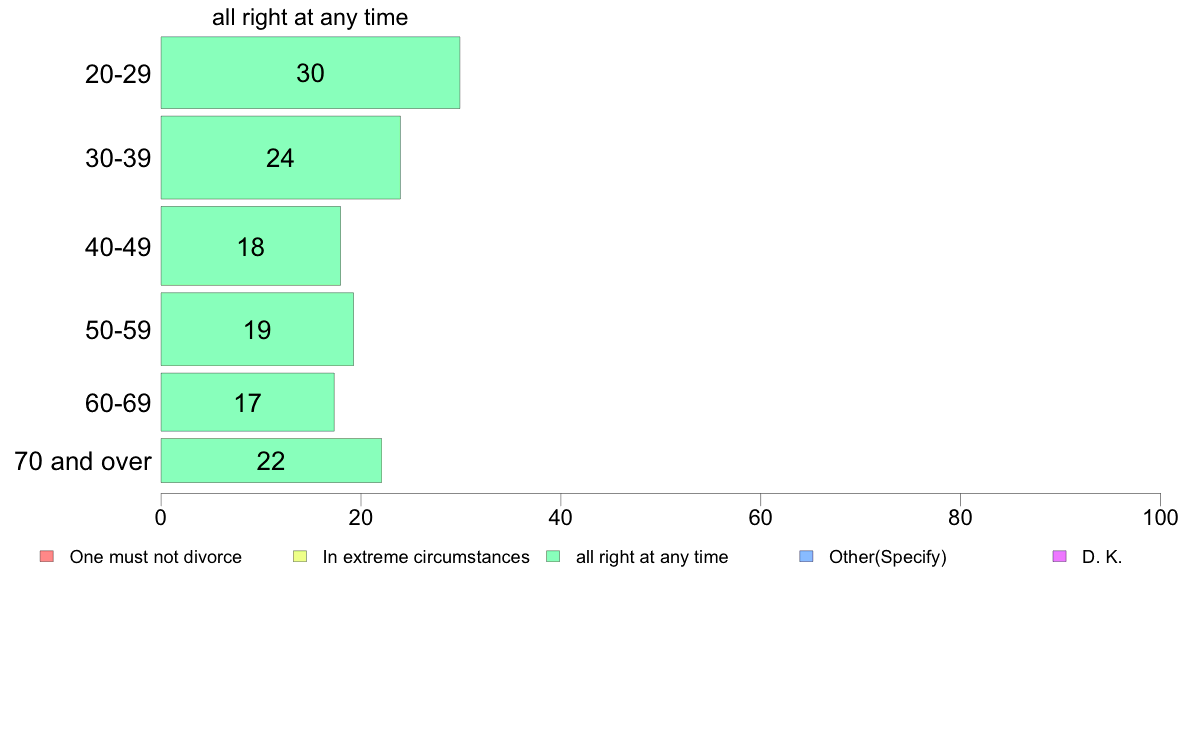Click the D. K. legend label
Screen dimensions: 1188x736
coord(1102,557)
